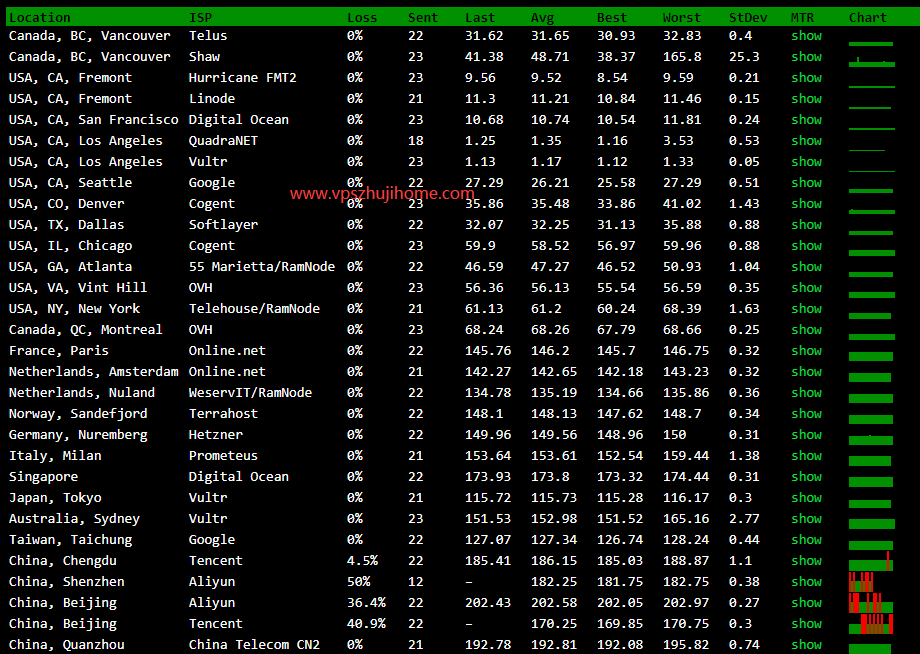Click the chart bar for China Chengdu Tencent
The width and height of the screenshot is (920, 654).
coord(871,563)
